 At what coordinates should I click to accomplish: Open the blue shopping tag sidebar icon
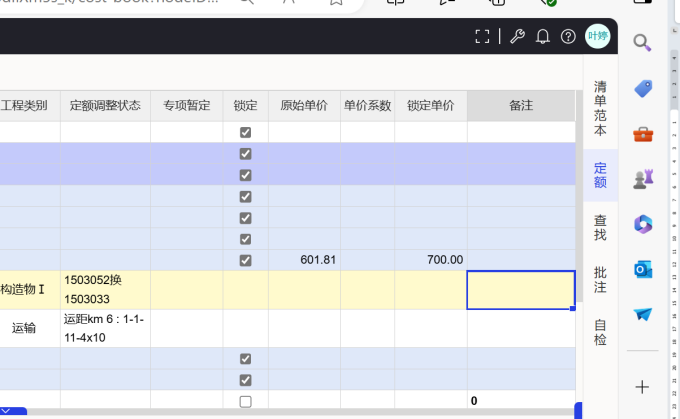(642, 88)
